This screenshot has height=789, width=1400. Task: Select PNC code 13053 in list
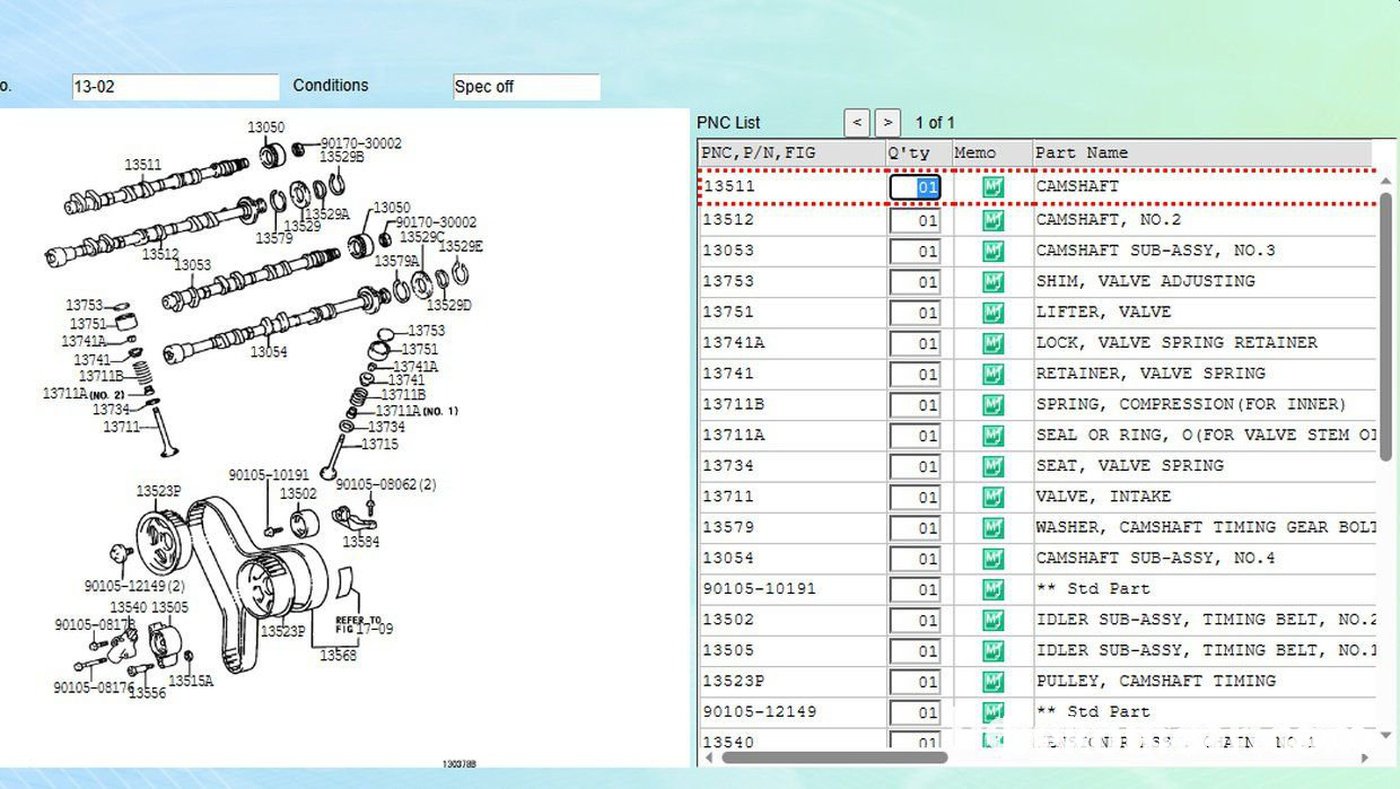[x=729, y=251]
